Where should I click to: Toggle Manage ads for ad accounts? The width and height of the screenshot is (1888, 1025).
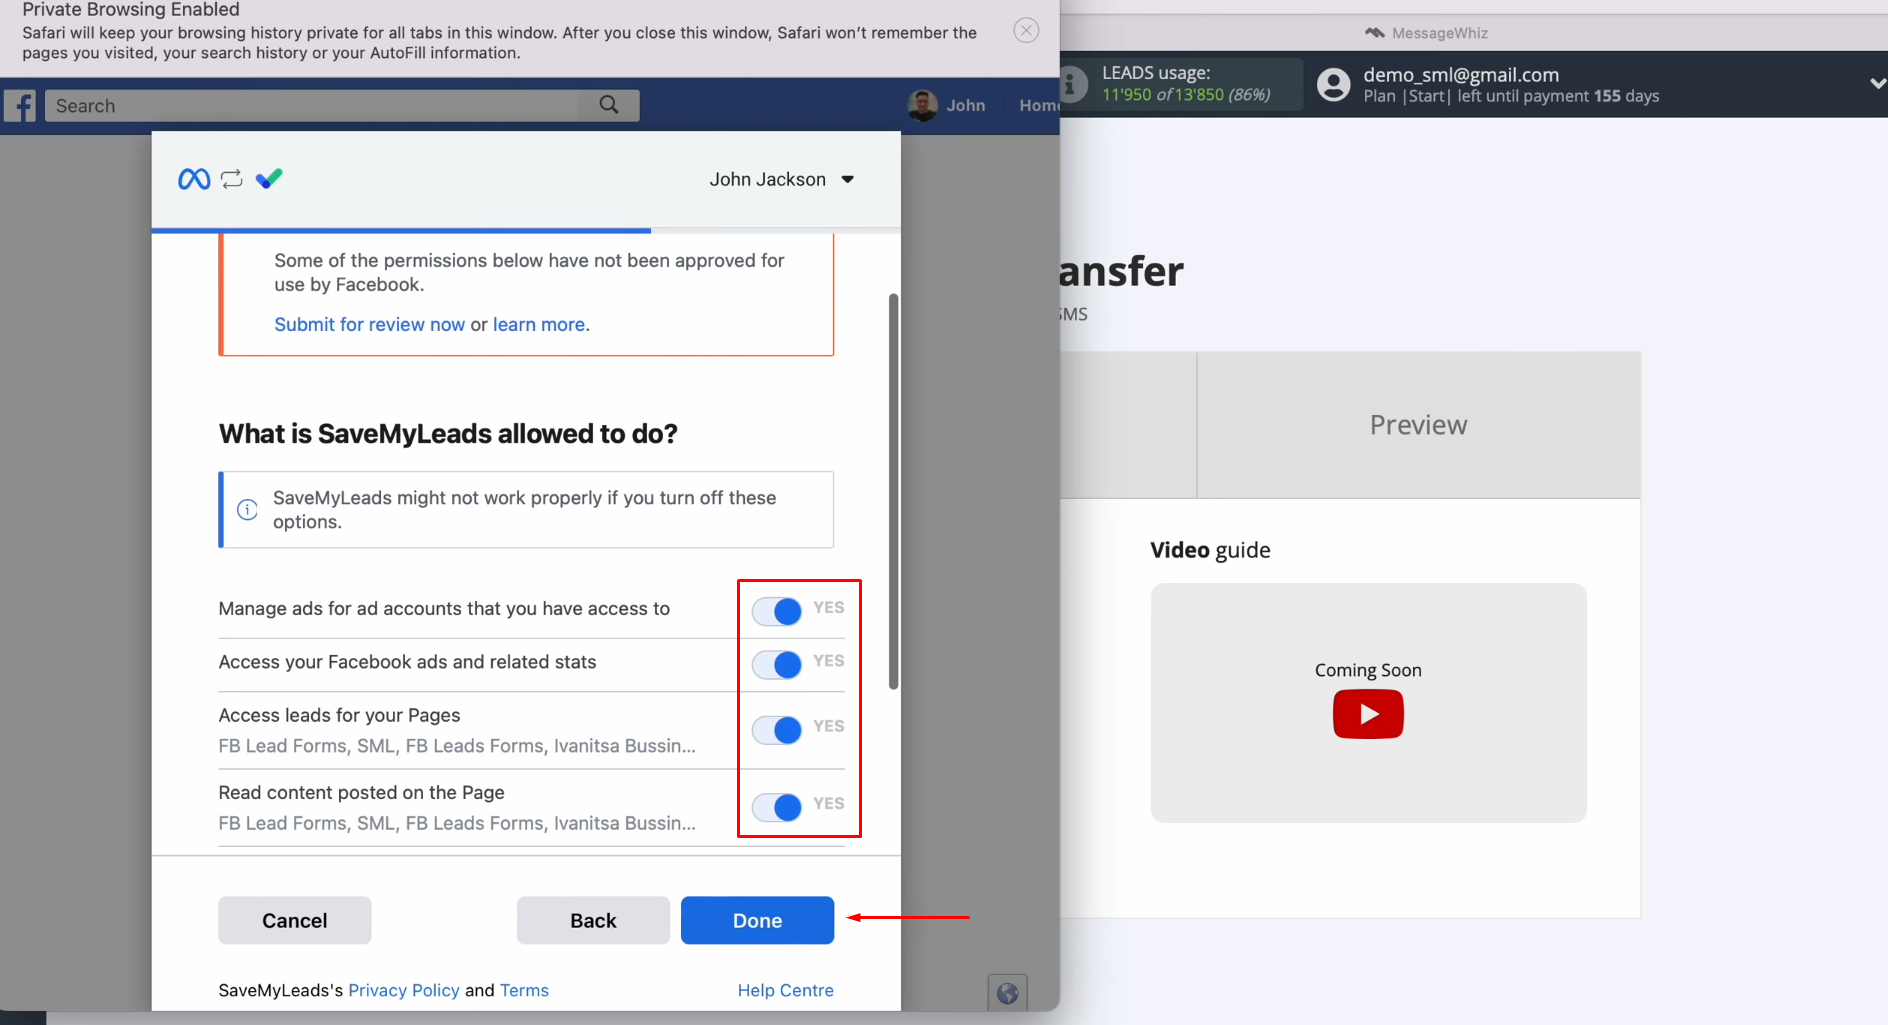[x=777, y=611]
